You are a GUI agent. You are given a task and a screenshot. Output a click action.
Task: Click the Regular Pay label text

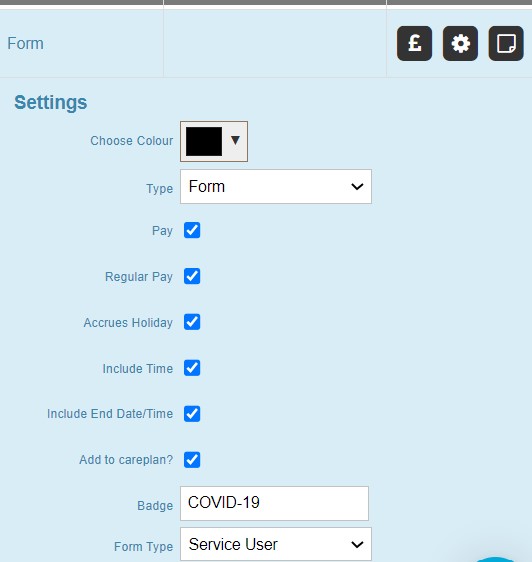[139, 277]
